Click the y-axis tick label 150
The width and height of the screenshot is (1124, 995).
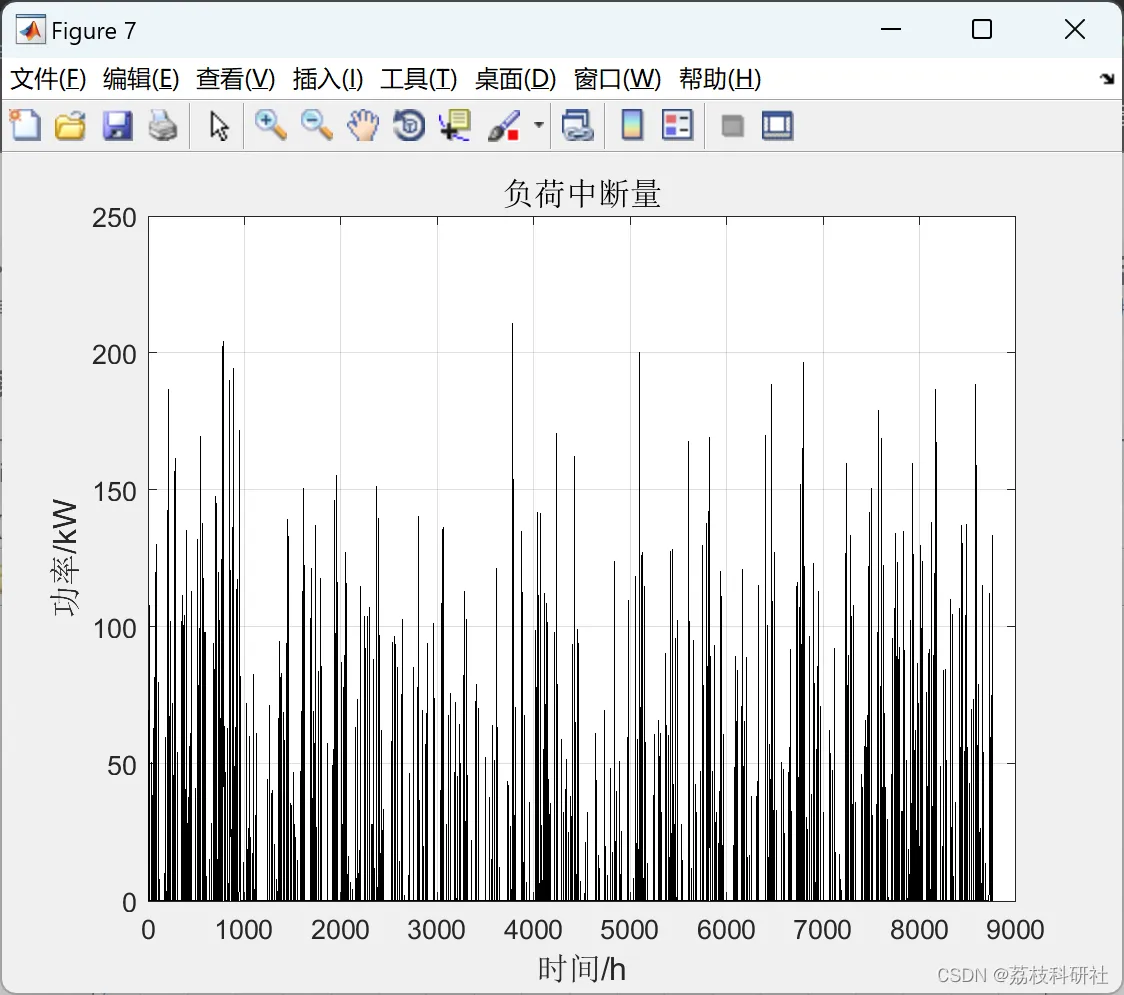tap(114, 492)
